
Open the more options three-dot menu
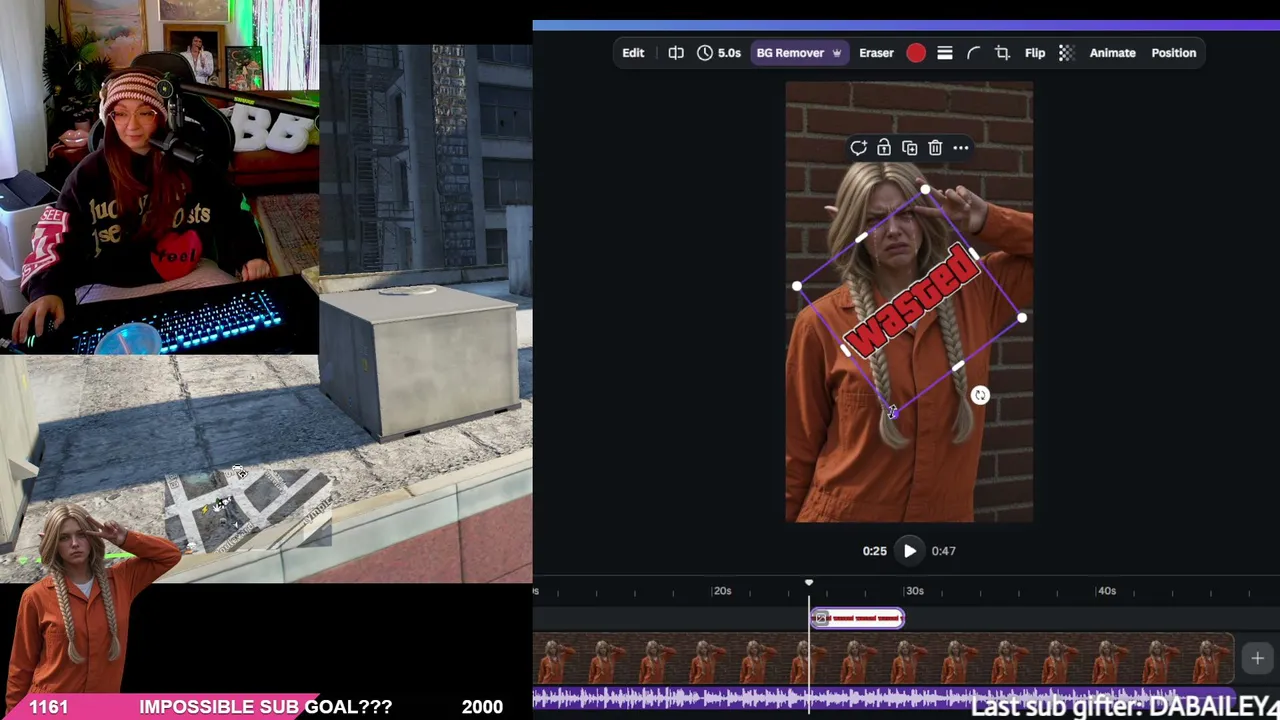[x=961, y=148]
